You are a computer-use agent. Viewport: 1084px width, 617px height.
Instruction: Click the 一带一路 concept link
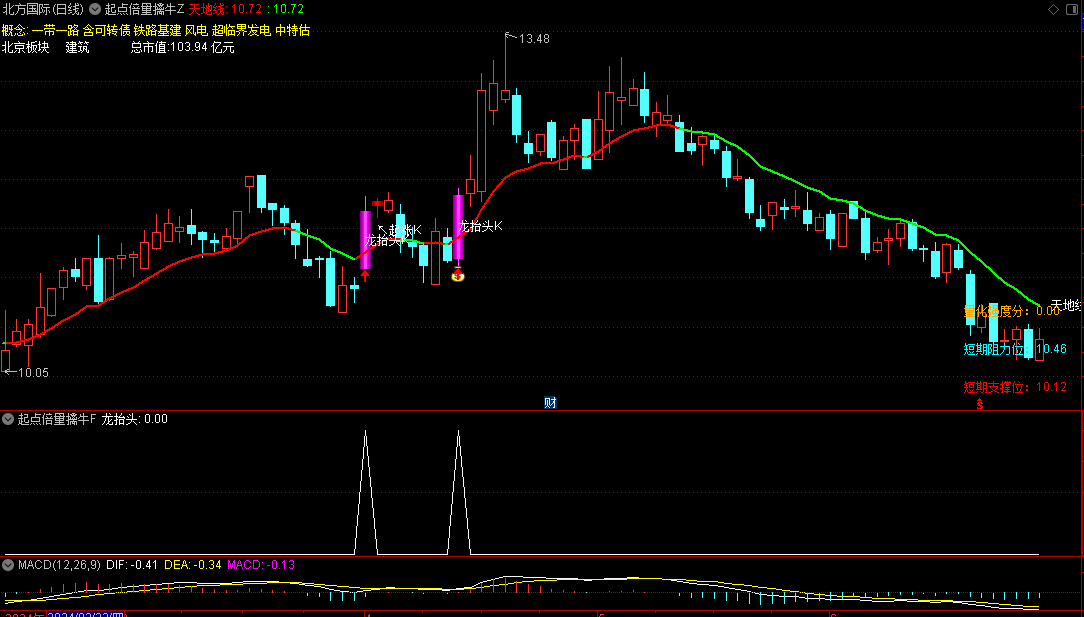coord(56,30)
